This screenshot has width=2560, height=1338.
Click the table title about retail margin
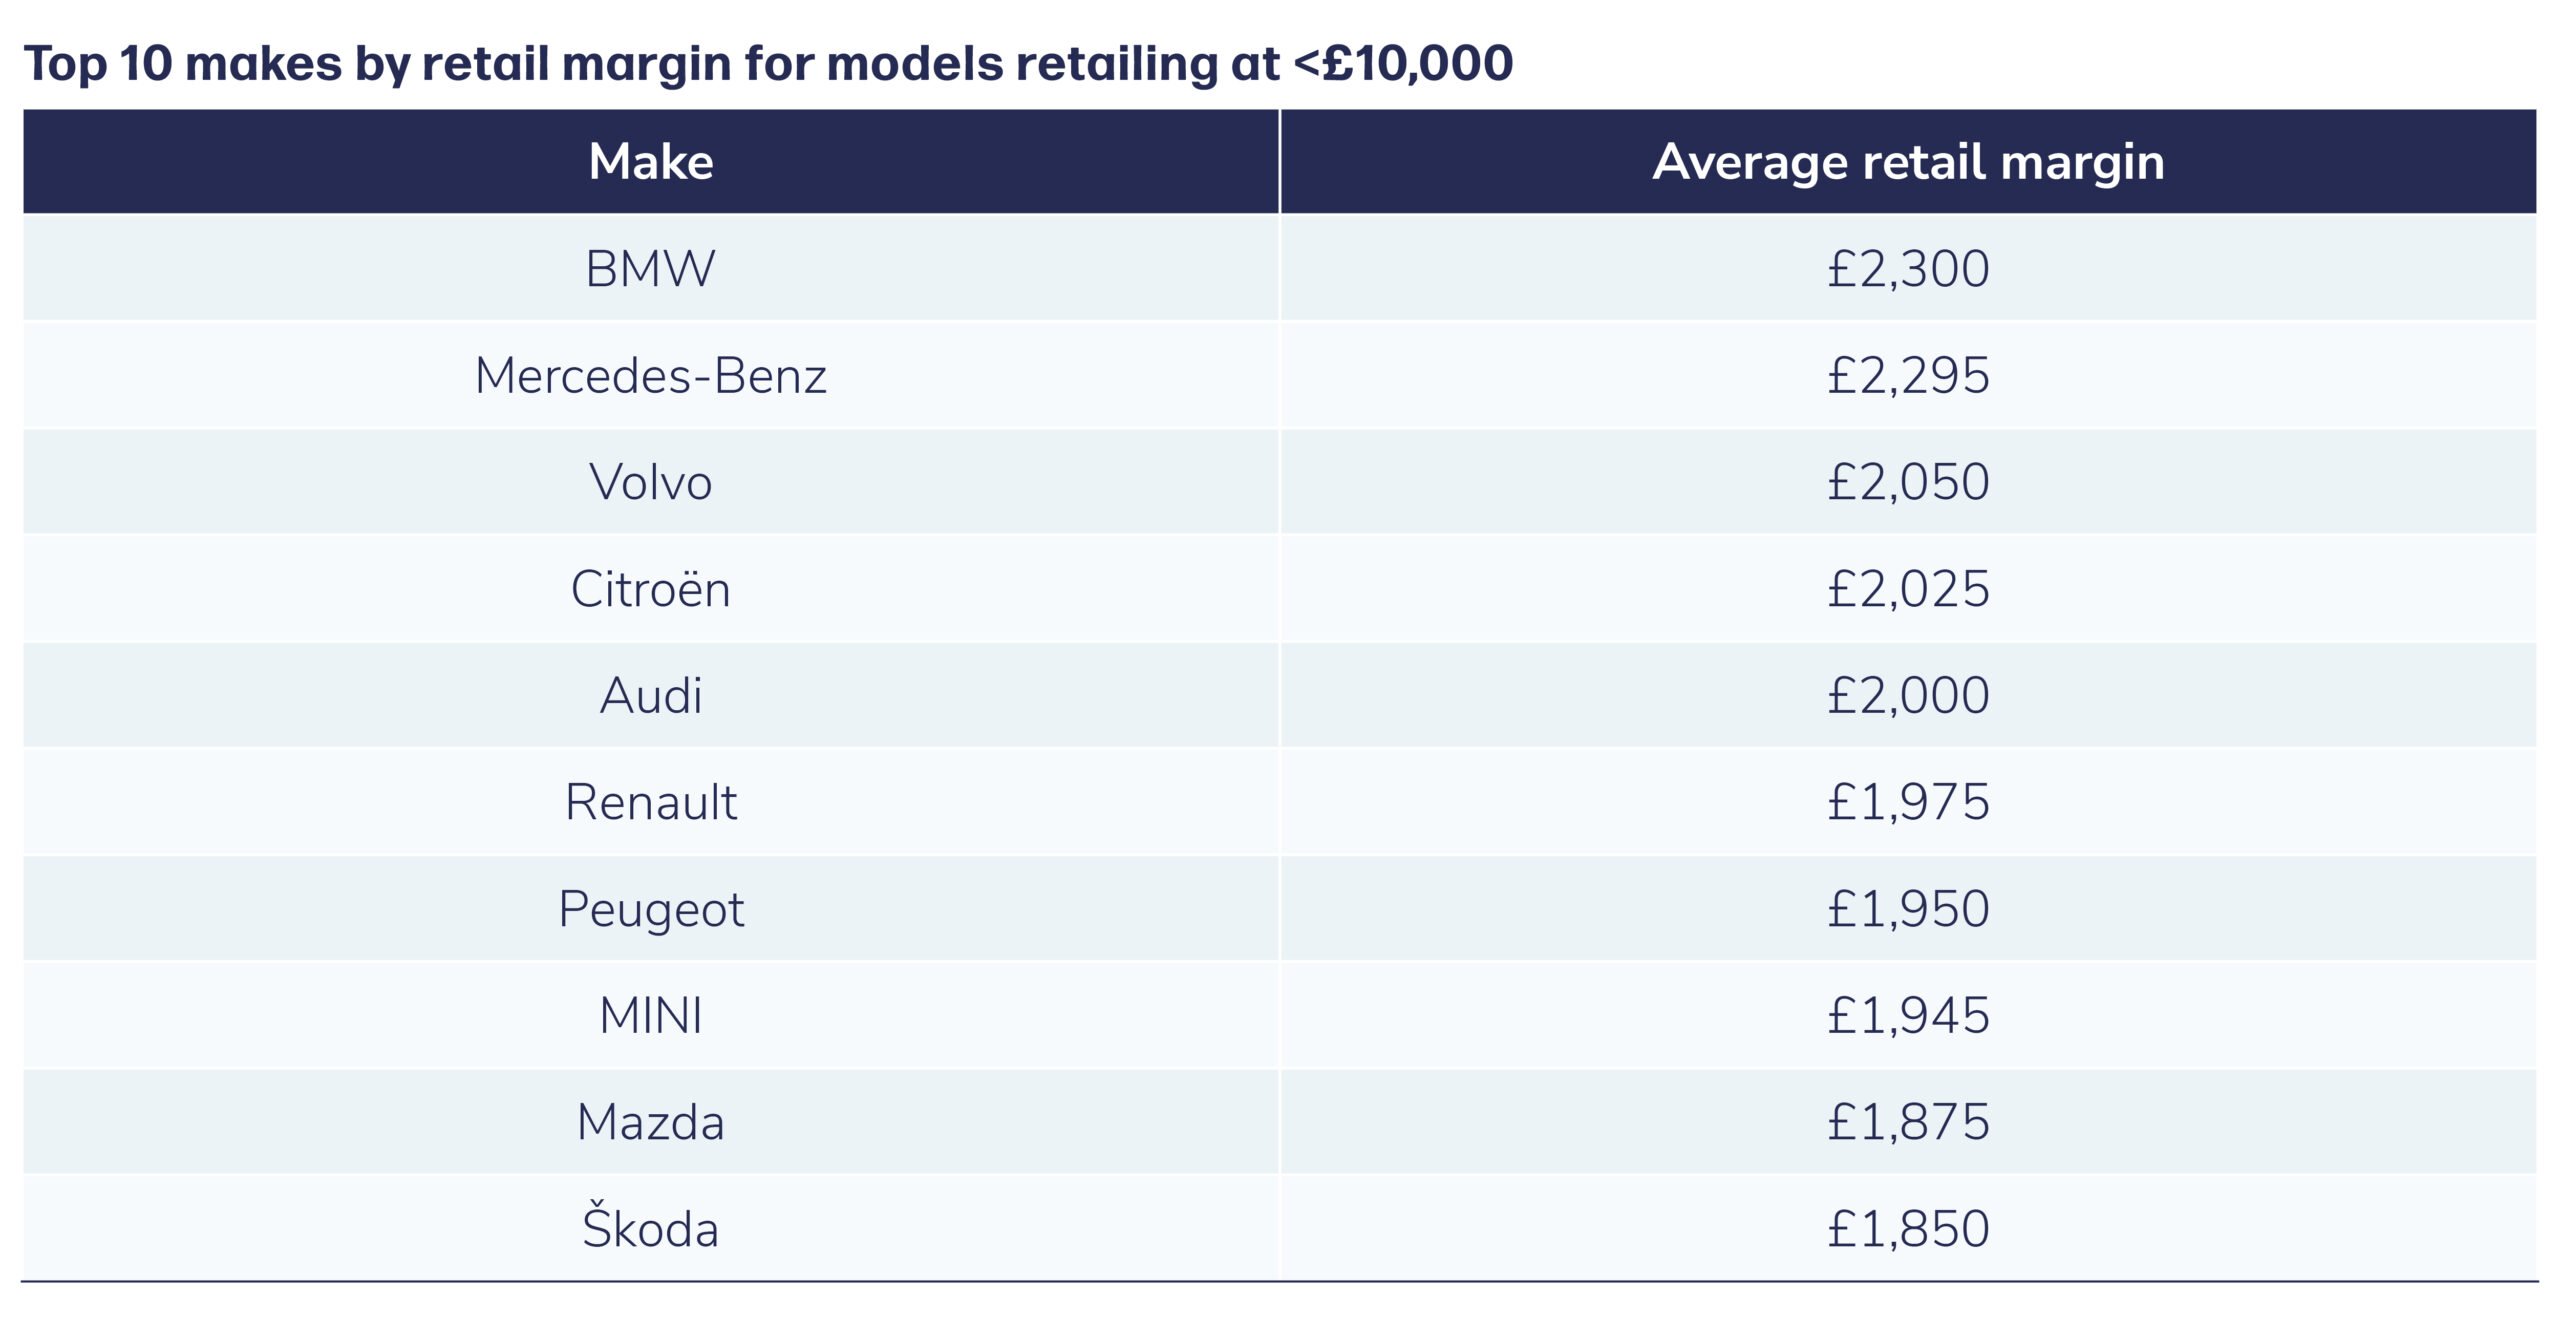[x=768, y=63]
